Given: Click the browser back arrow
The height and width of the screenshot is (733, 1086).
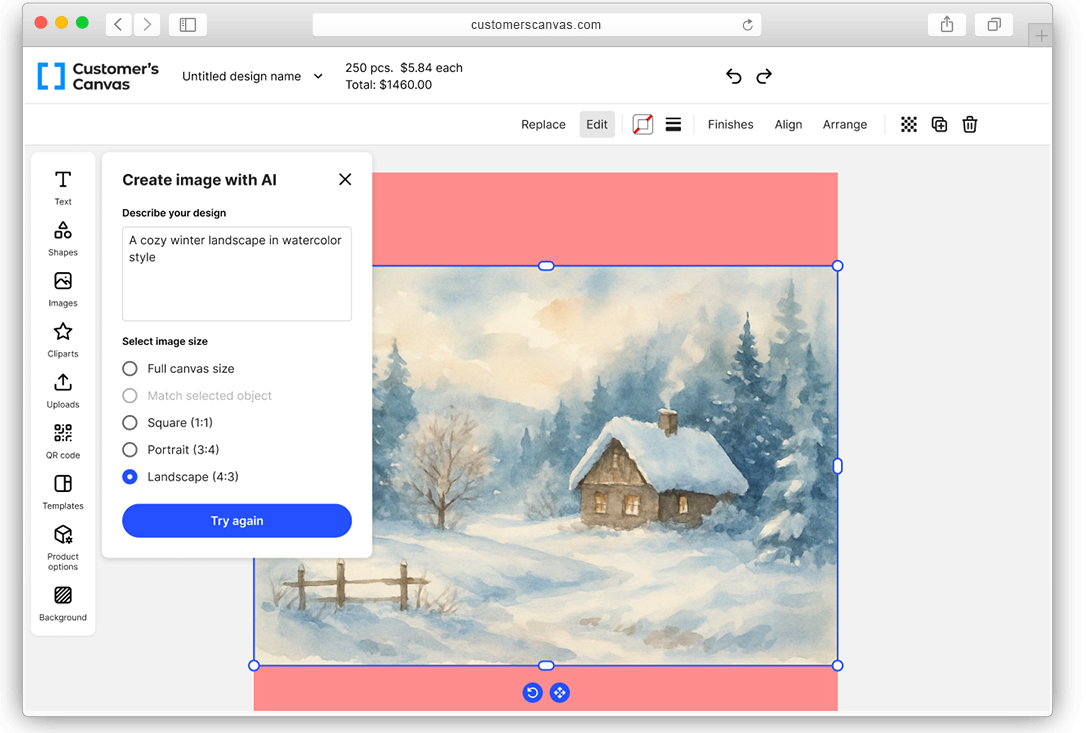Looking at the screenshot, I should click(x=118, y=25).
